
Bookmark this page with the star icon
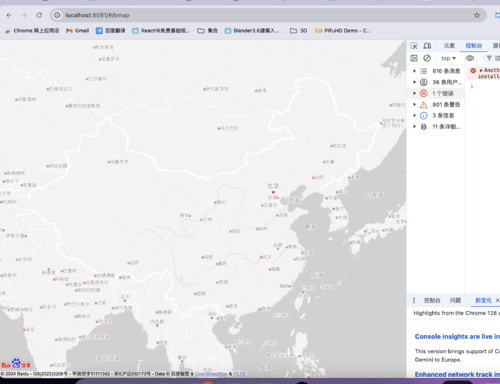pos(477,15)
